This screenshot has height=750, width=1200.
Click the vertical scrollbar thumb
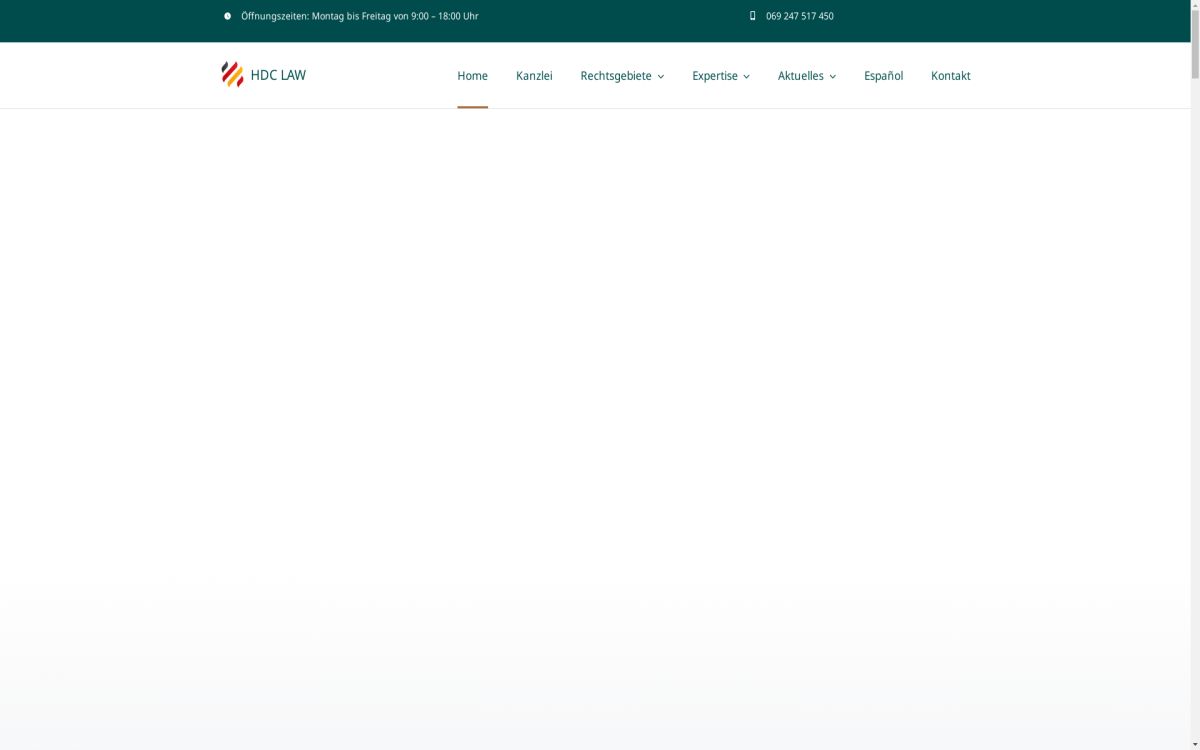click(1195, 45)
